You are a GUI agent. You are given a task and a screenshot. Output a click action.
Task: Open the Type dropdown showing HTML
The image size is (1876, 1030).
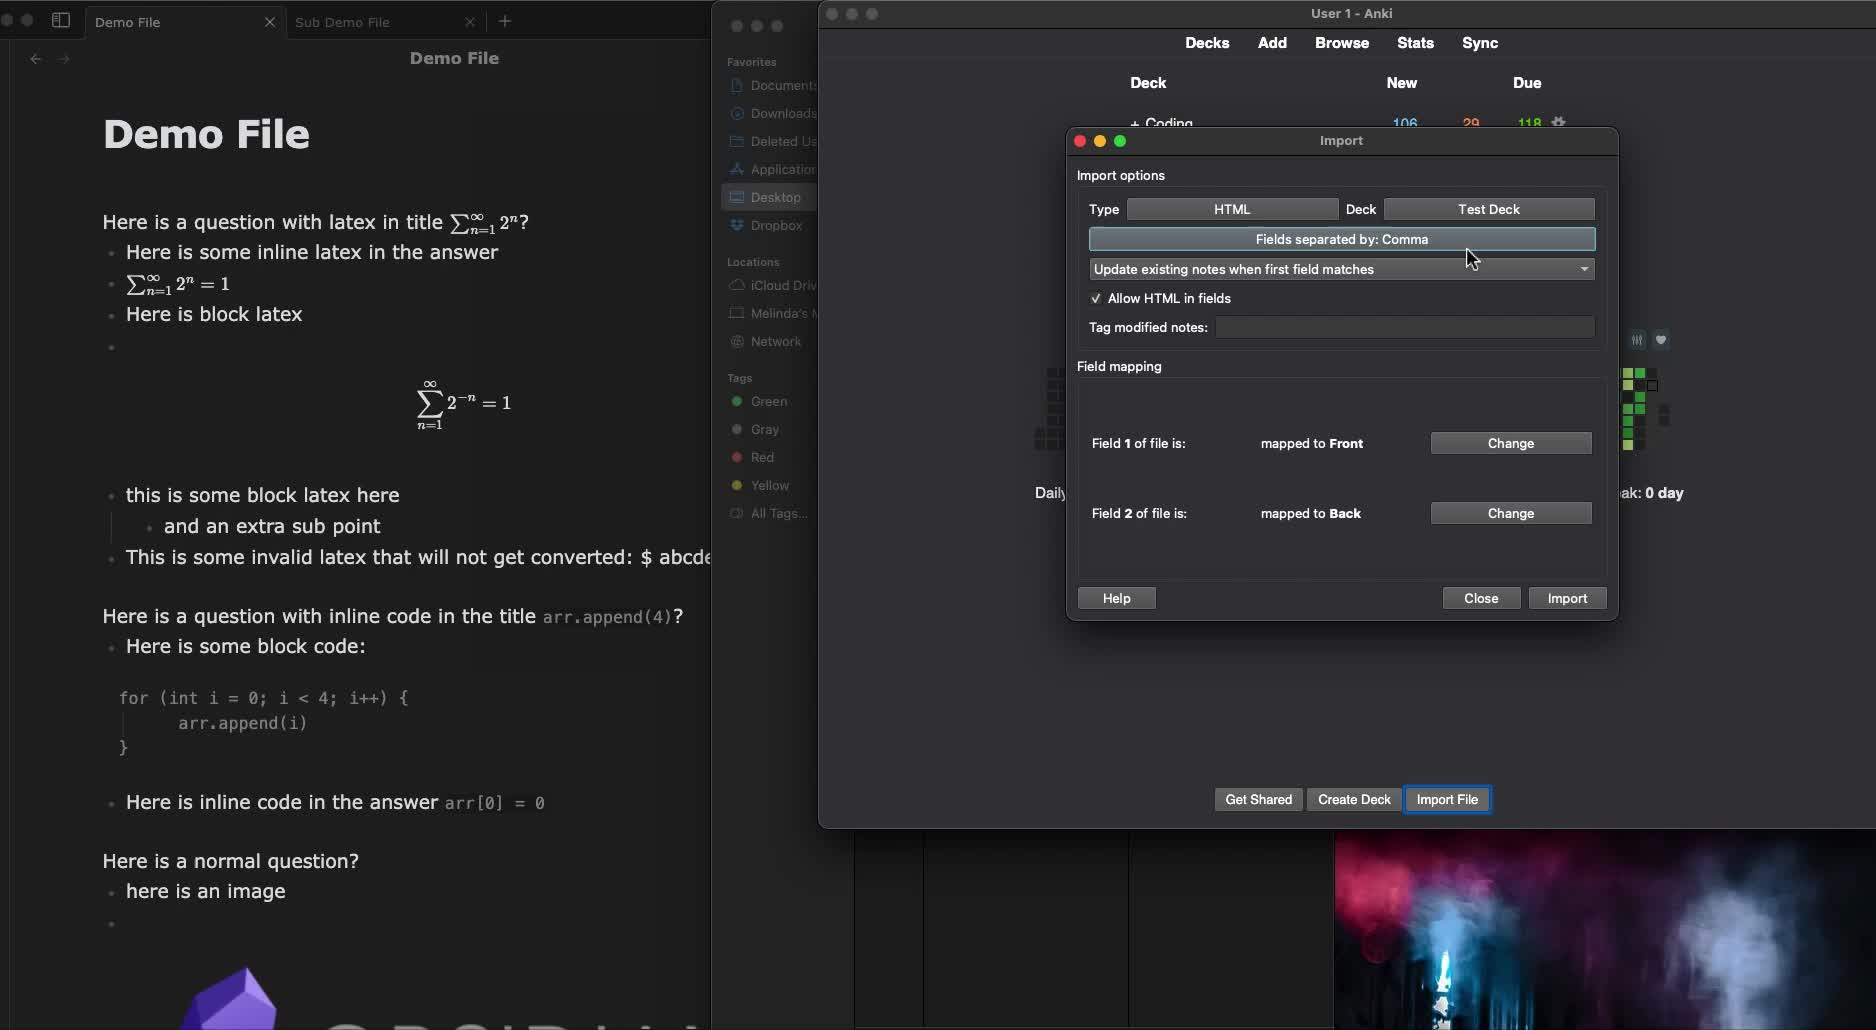pos(1232,209)
